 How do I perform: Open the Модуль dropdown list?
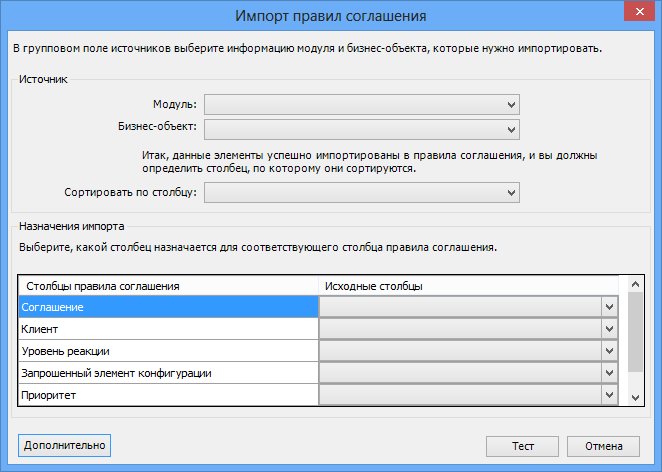point(362,104)
